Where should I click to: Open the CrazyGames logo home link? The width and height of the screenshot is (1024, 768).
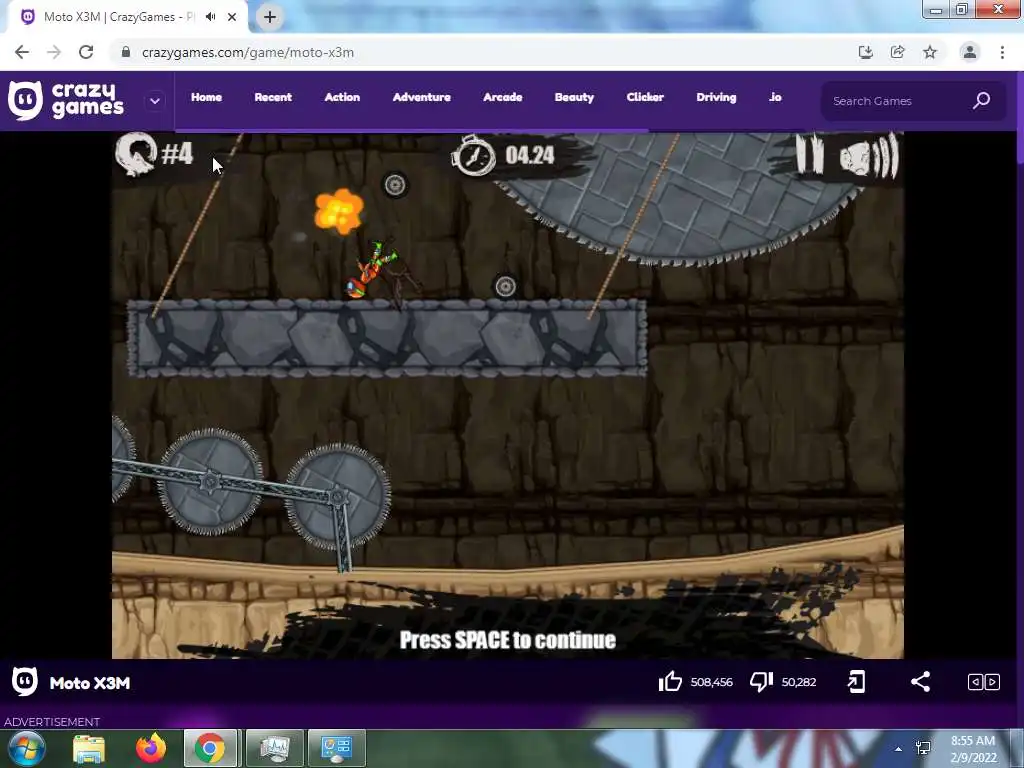coord(66,101)
